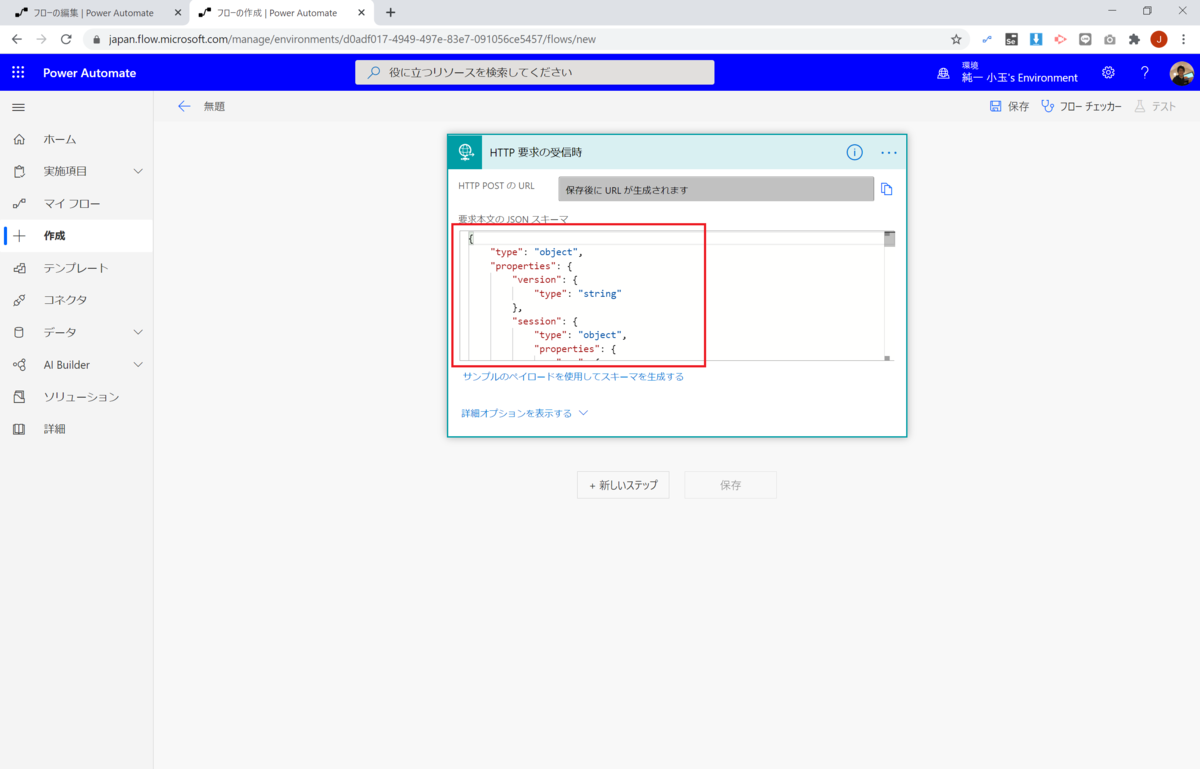Click the Action items clipboard icon
The height and width of the screenshot is (769, 1200).
click(x=19, y=171)
